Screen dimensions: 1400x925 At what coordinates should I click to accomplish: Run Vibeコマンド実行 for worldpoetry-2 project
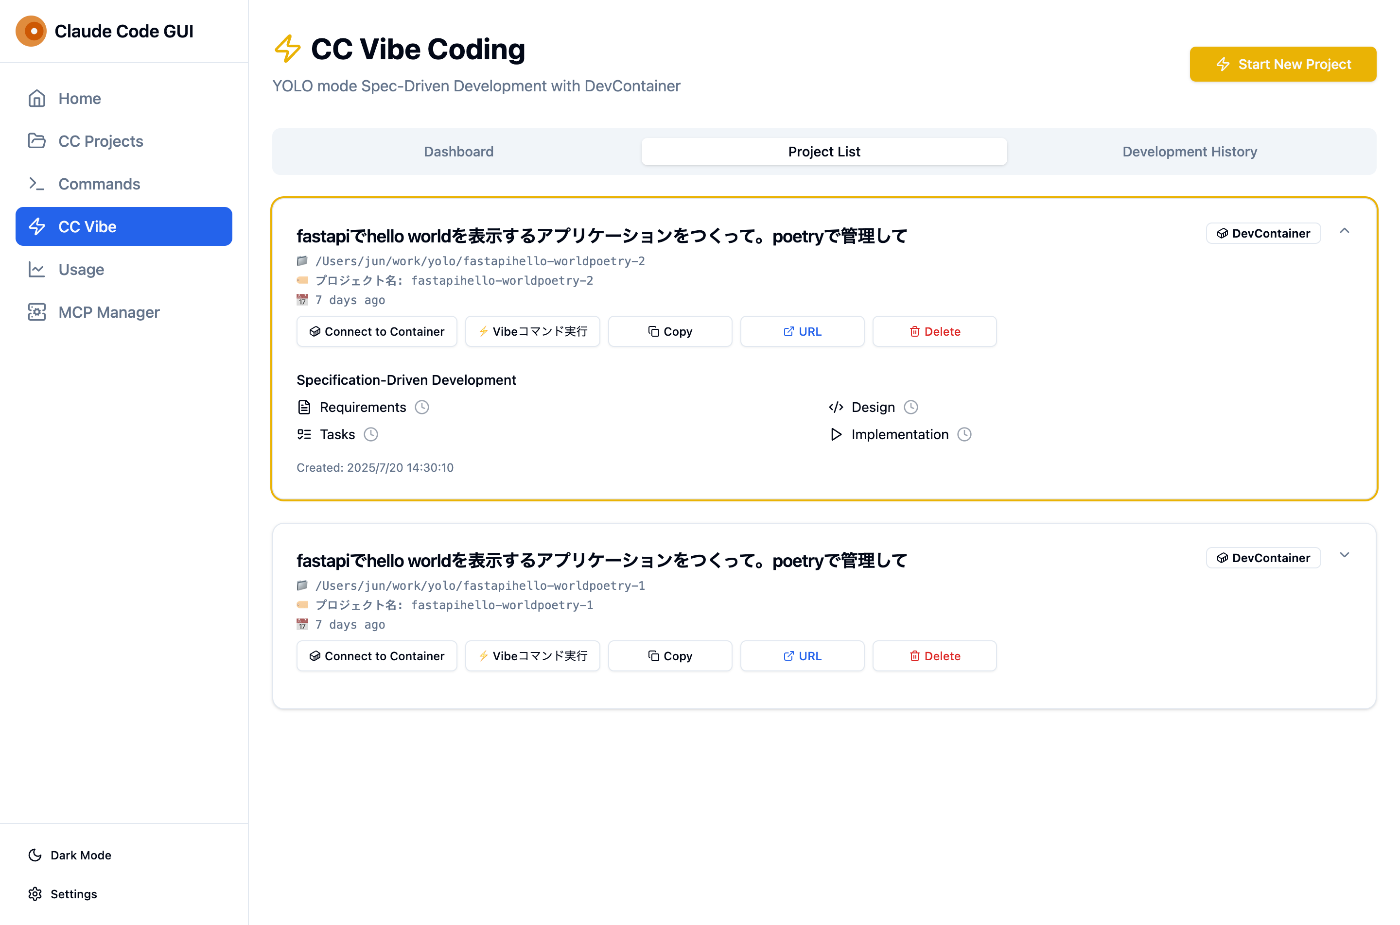click(532, 332)
